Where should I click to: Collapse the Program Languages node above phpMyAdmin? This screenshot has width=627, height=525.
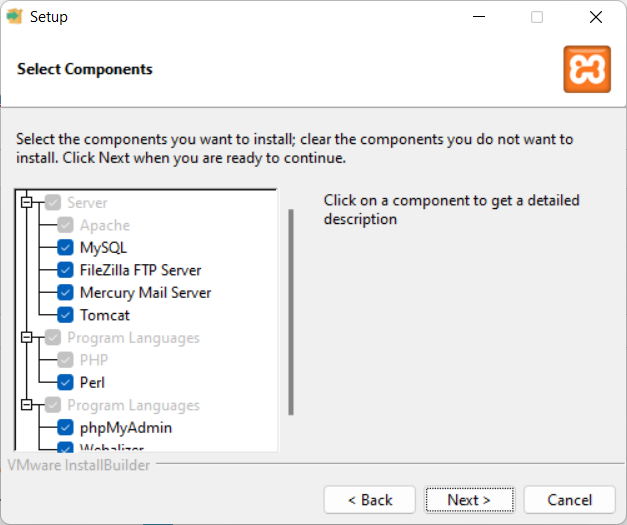pyautogui.click(x=26, y=405)
